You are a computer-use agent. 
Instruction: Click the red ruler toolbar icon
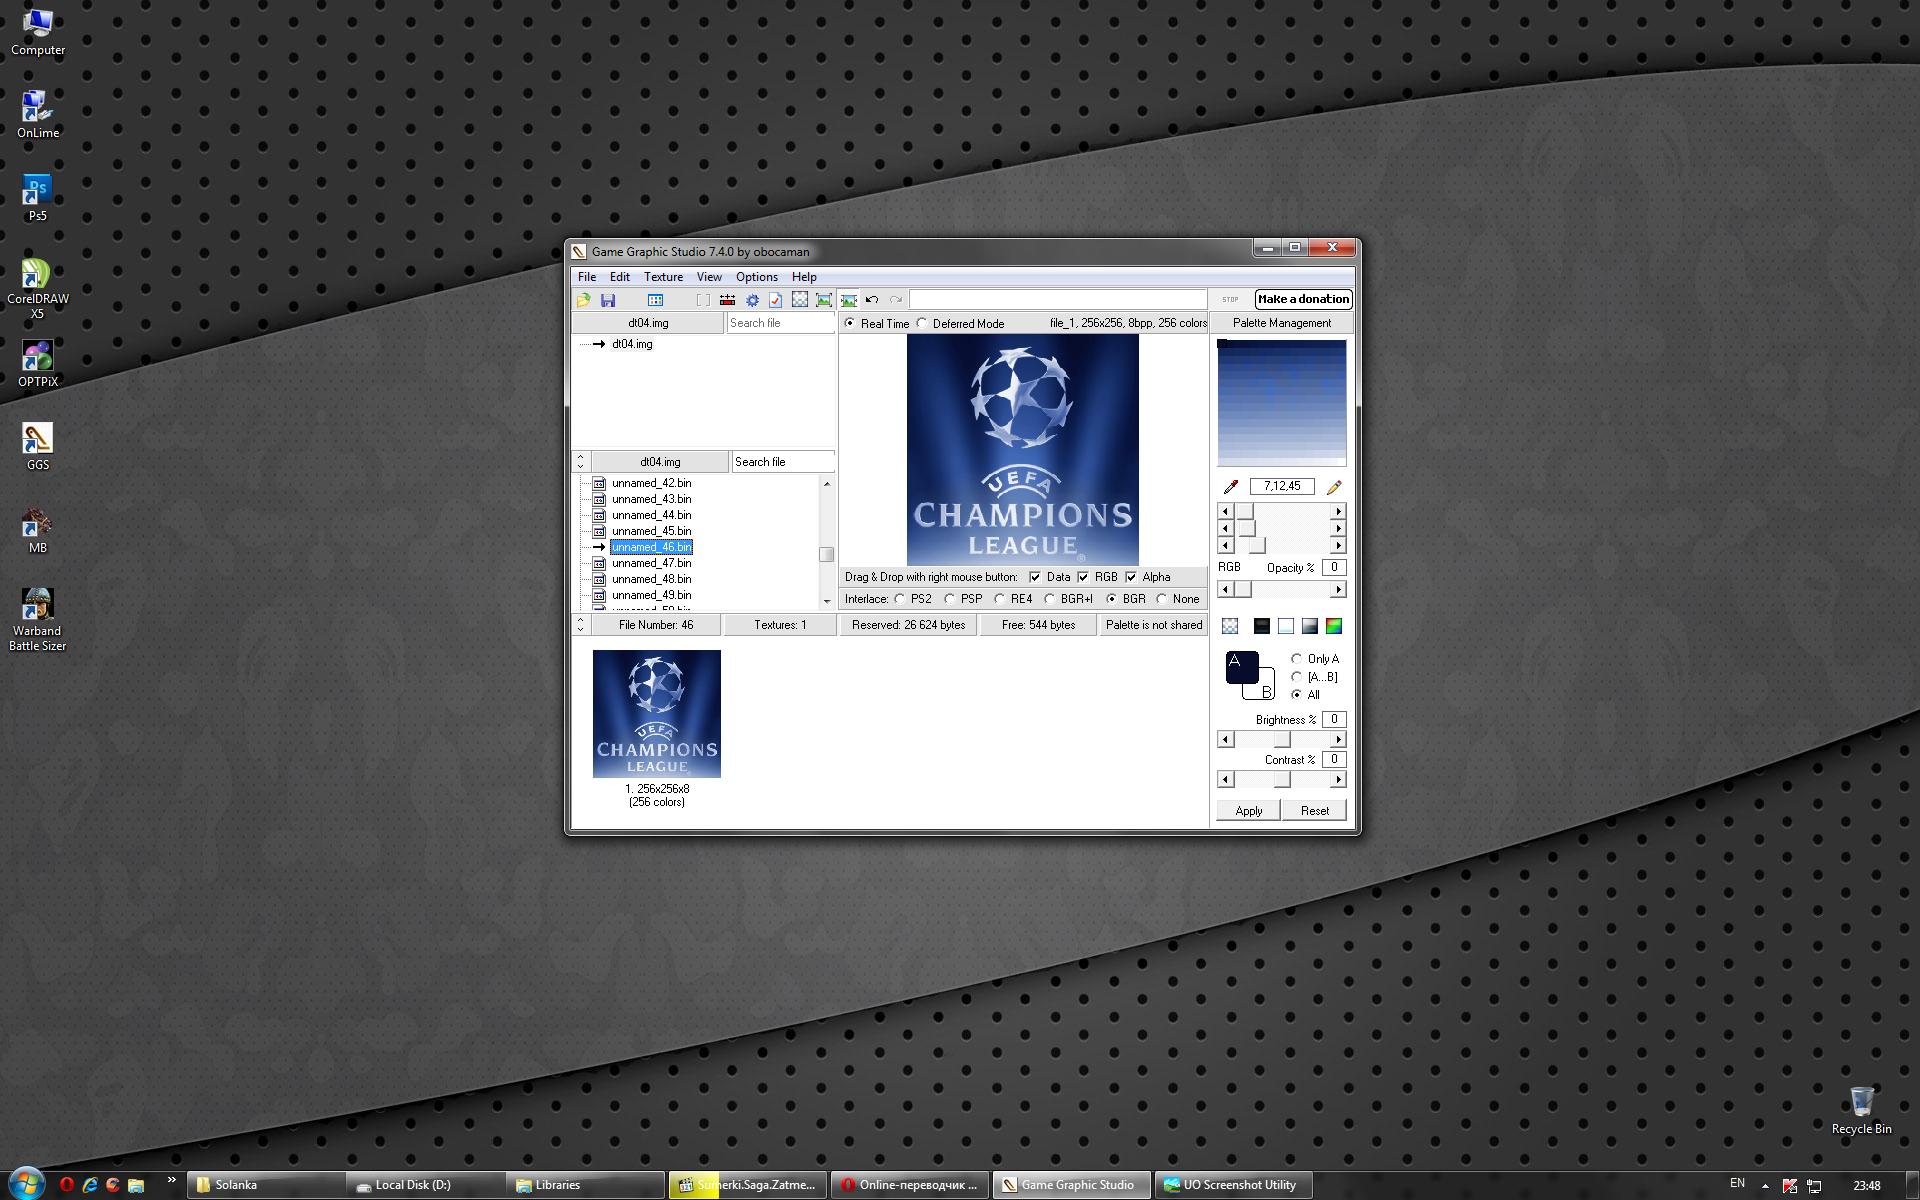tap(727, 300)
